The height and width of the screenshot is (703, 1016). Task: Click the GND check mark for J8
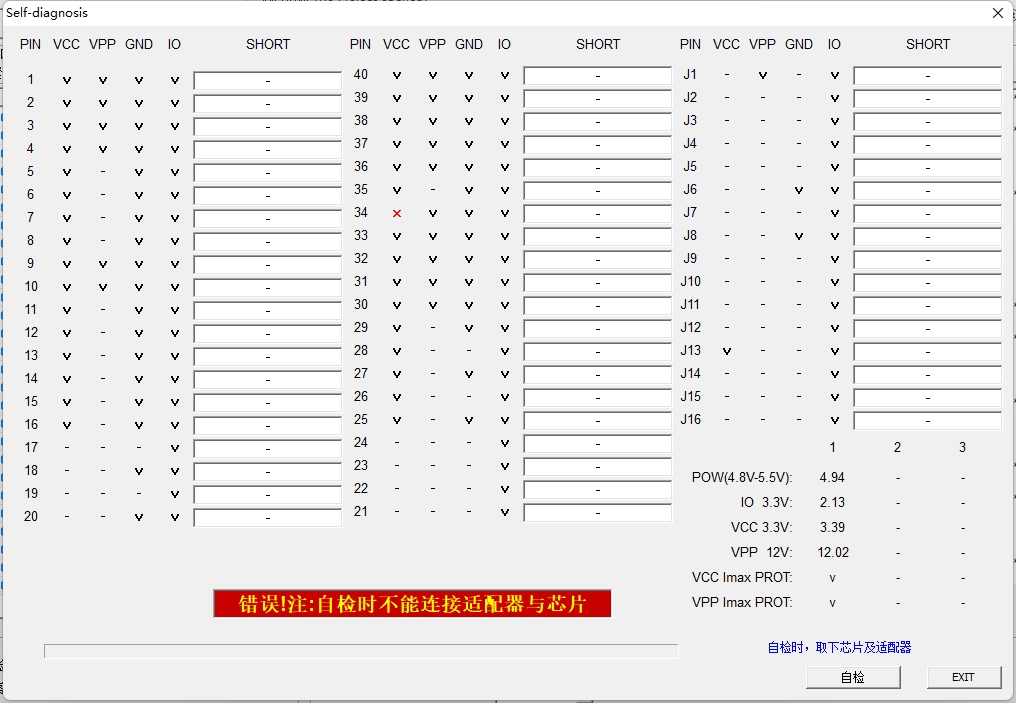pyautogui.click(x=798, y=236)
